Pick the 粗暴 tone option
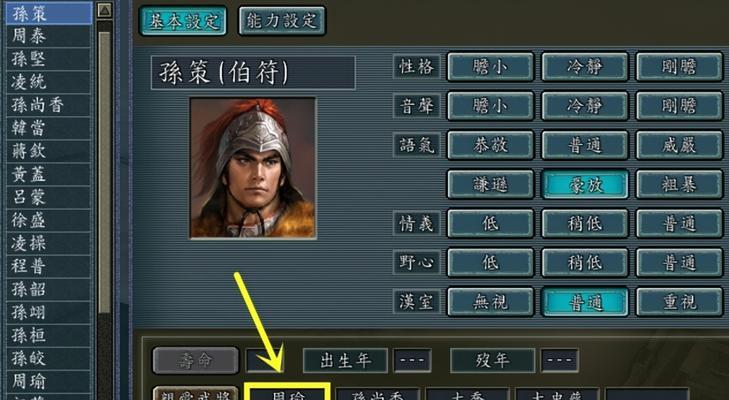The image size is (729, 400). pos(679,185)
